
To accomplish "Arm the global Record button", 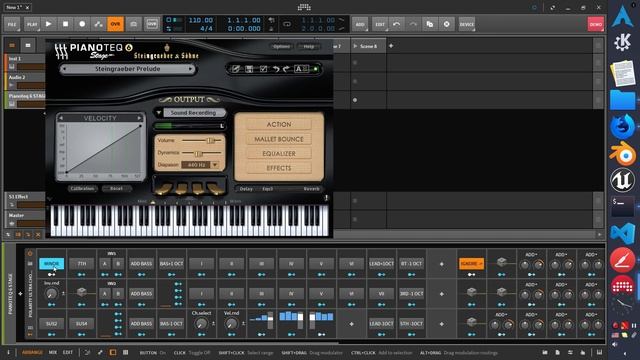I will pyautogui.click(x=82, y=24).
